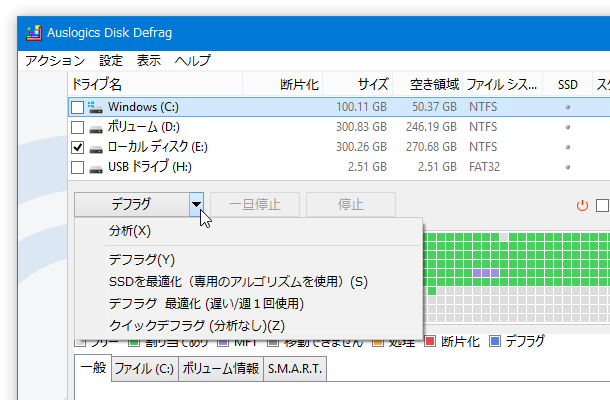Select SSDを最適化 (S) menu entry
The image size is (610, 400).
[249, 281]
